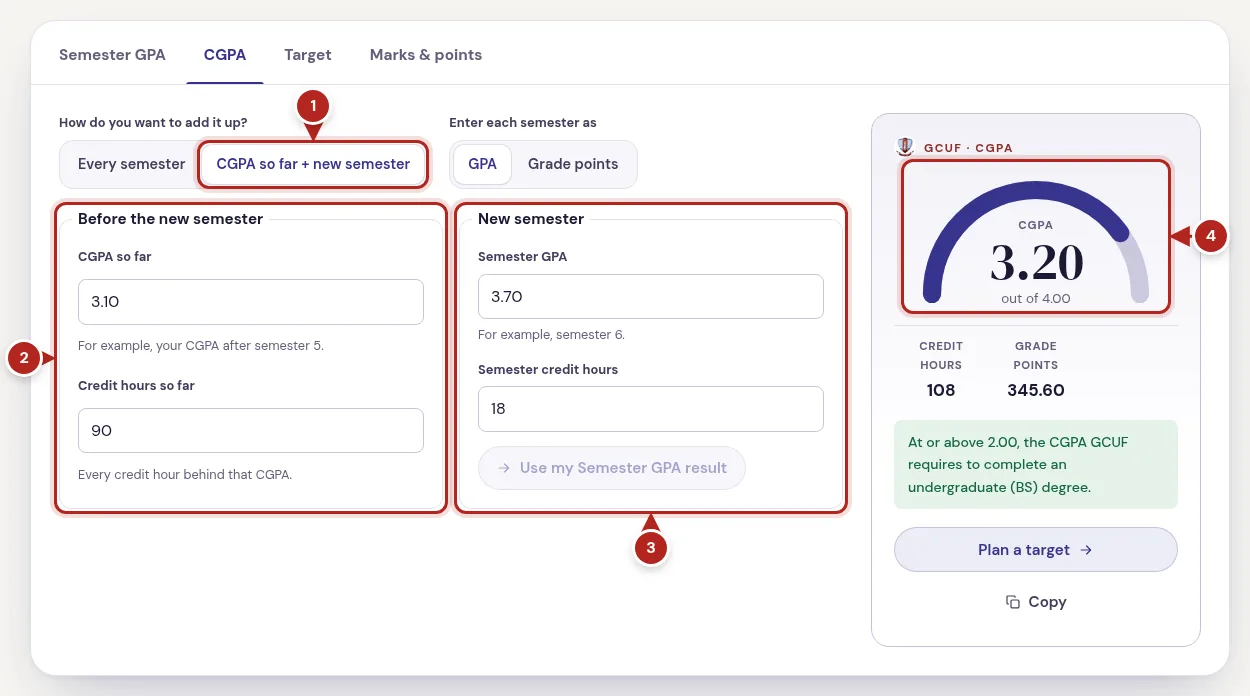1250x696 pixels.
Task: Select the Every semester option
Action: click(x=131, y=164)
